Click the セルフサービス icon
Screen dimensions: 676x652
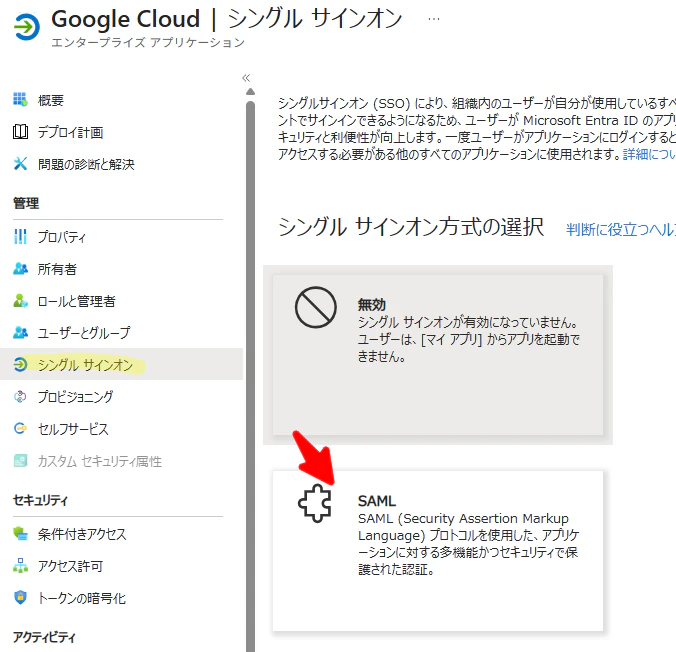pyautogui.click(x=20, y=428)
